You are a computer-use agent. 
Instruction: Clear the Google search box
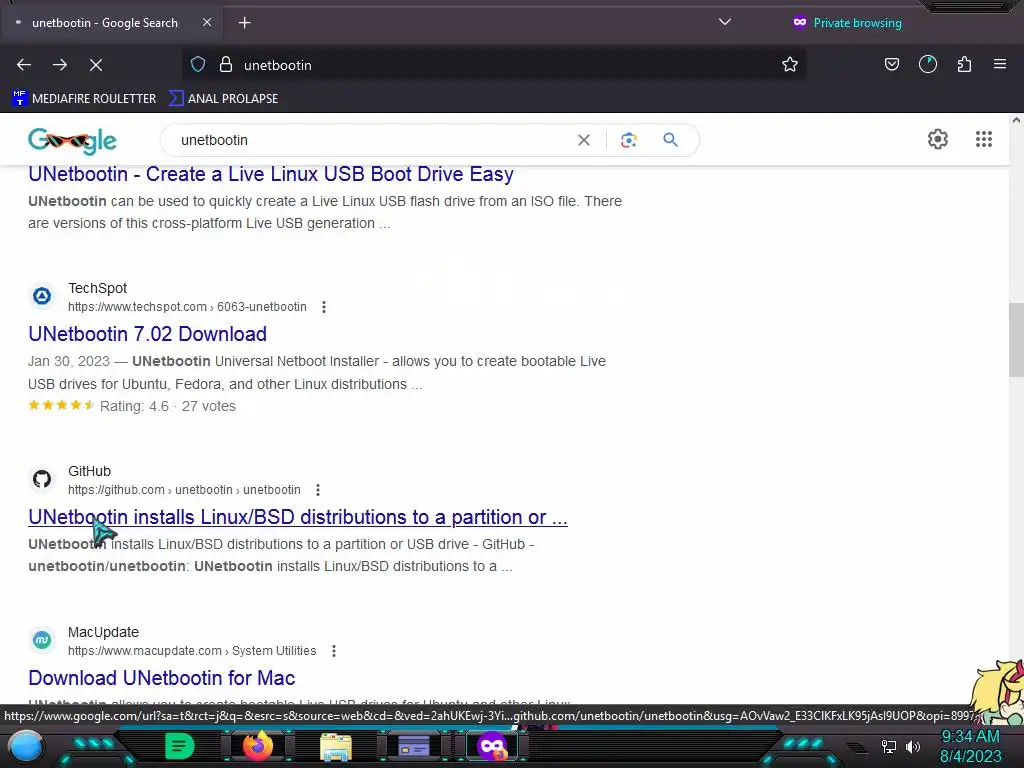pyautogui.click(x=584, y=140)
